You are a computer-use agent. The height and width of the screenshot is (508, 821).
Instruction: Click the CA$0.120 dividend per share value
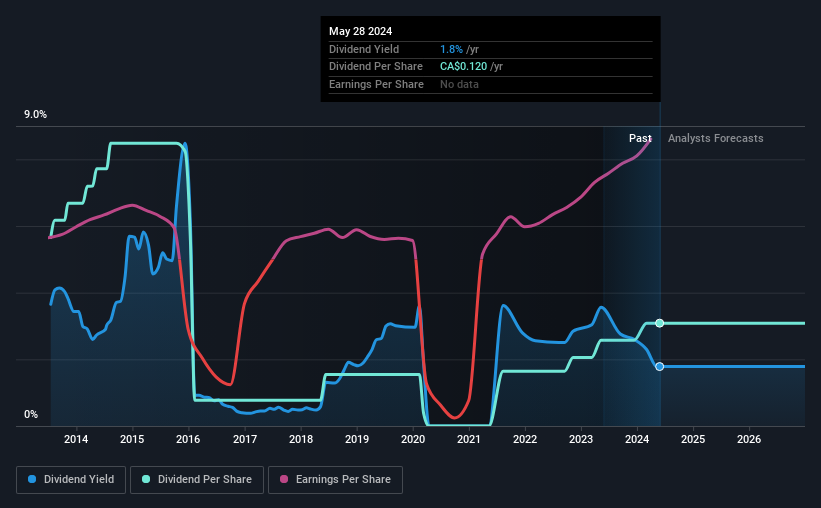click(x=463, y=67)
